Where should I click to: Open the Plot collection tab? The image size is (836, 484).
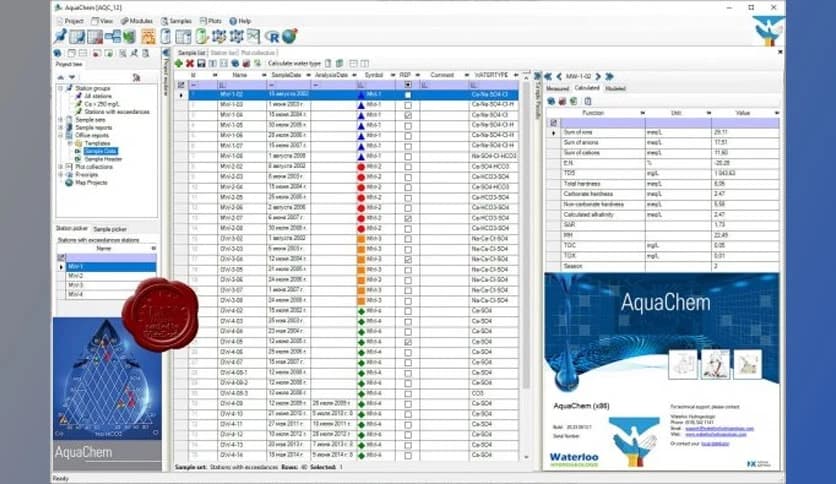[x=258, y=53]
